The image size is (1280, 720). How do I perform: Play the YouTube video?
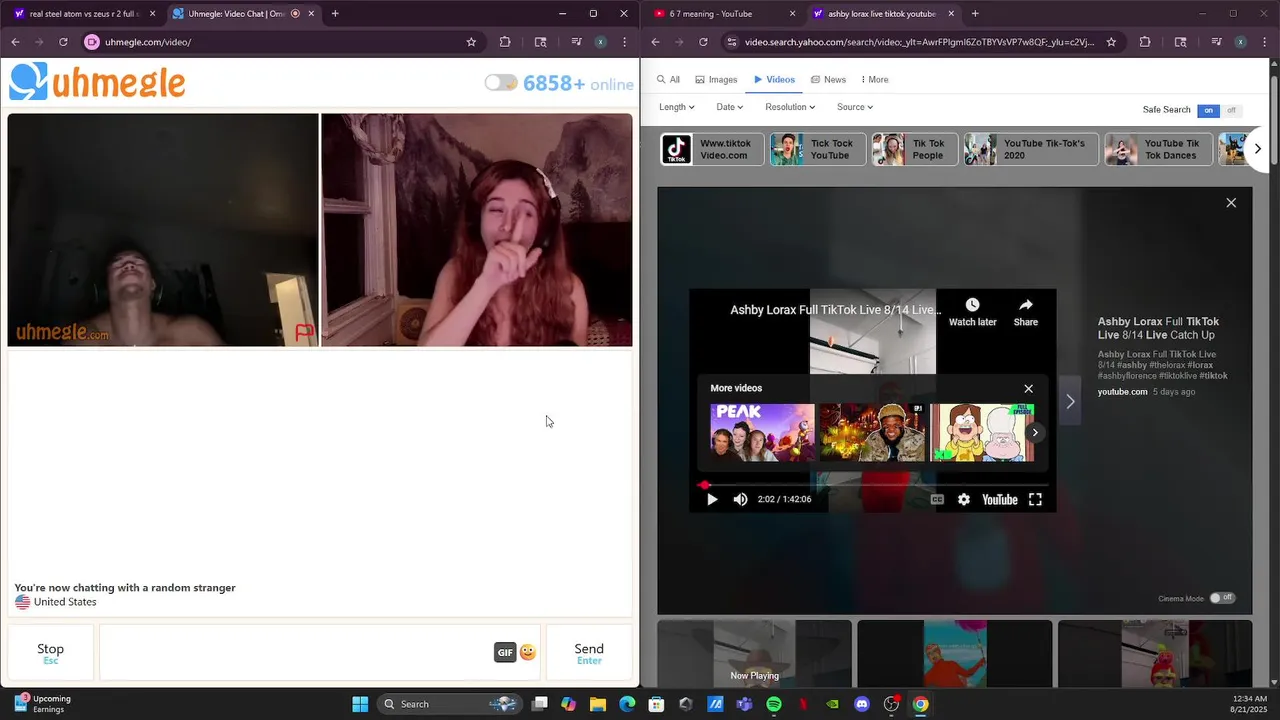712,499
